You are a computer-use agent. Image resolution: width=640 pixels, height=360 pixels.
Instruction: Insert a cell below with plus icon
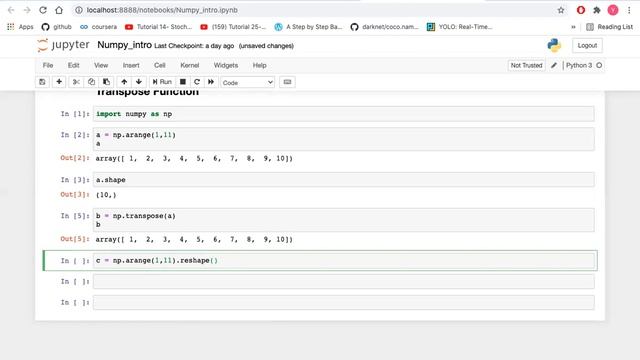click(x=59, y=82)
